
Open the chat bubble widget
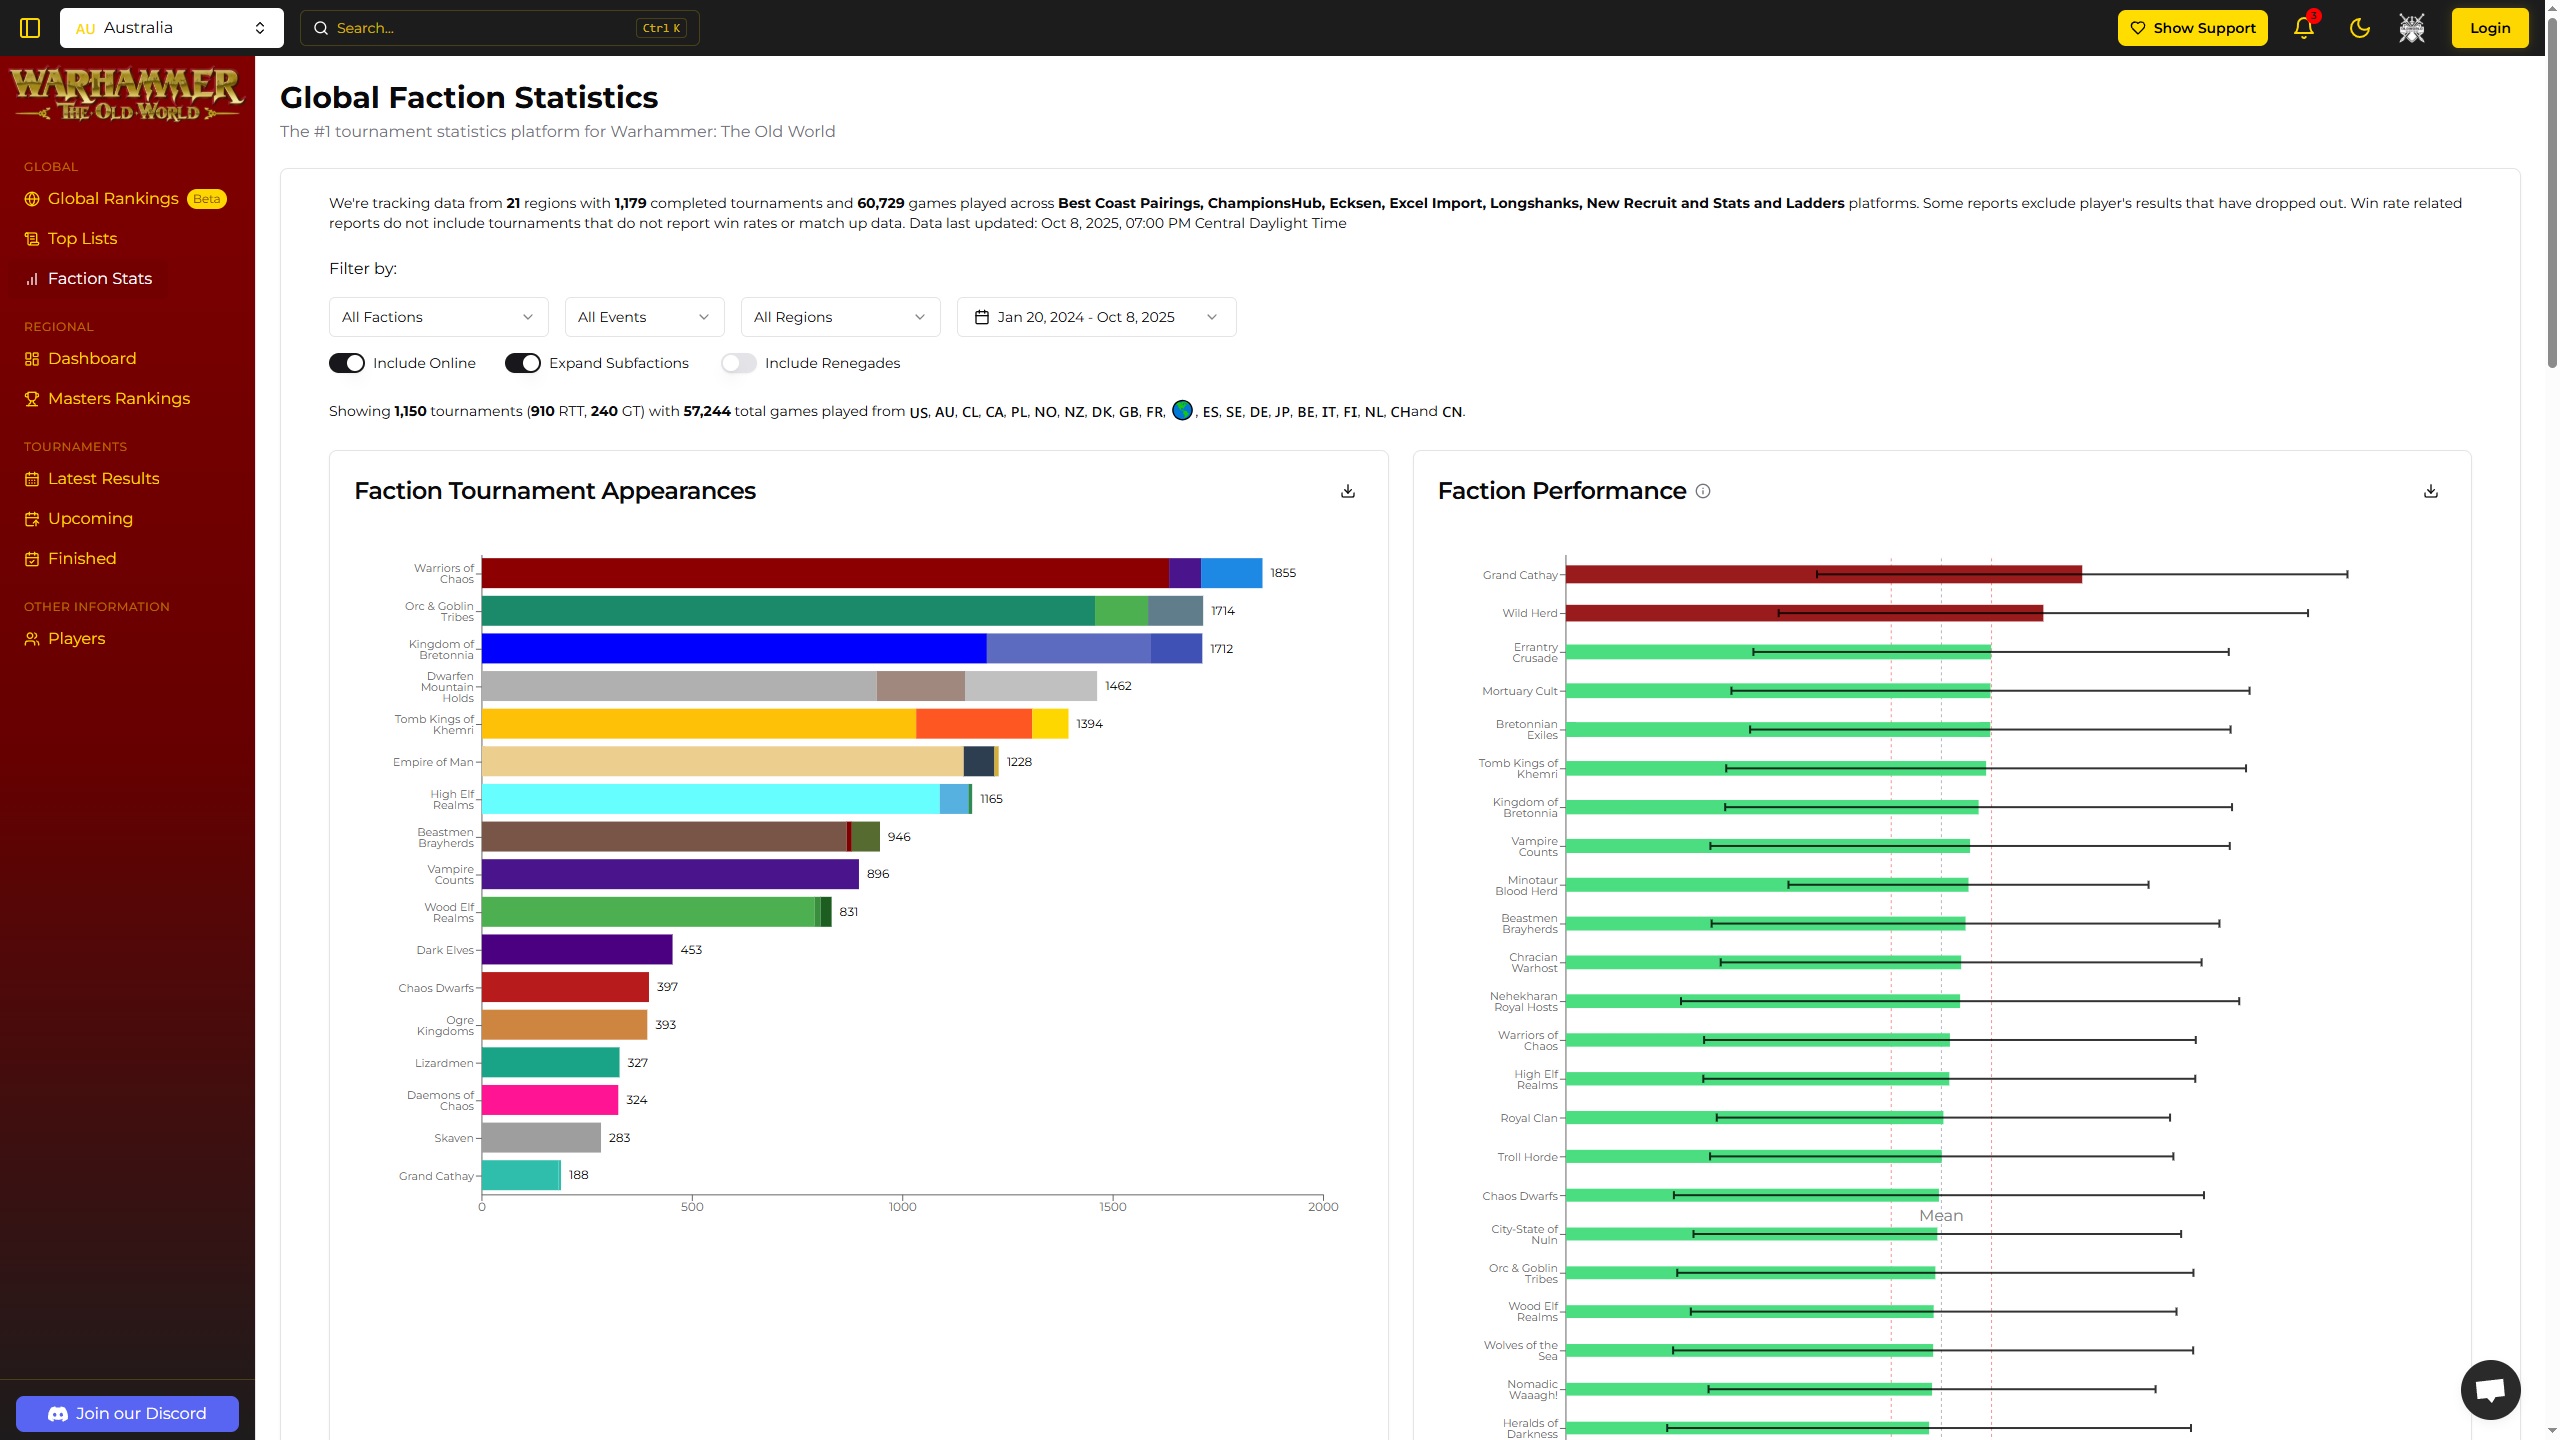click(2489, 1389)
